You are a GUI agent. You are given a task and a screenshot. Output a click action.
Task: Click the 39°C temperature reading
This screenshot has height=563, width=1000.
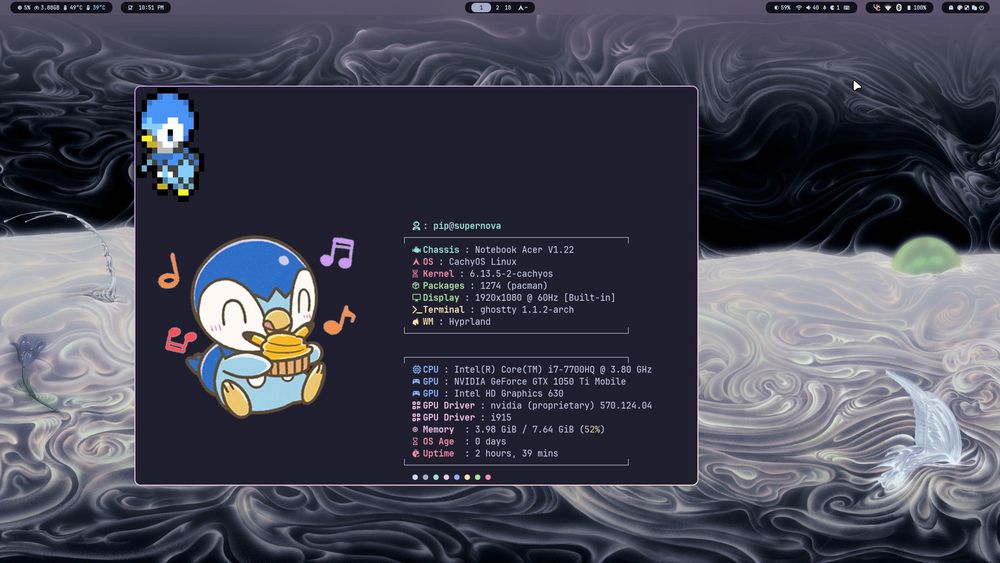96,8
